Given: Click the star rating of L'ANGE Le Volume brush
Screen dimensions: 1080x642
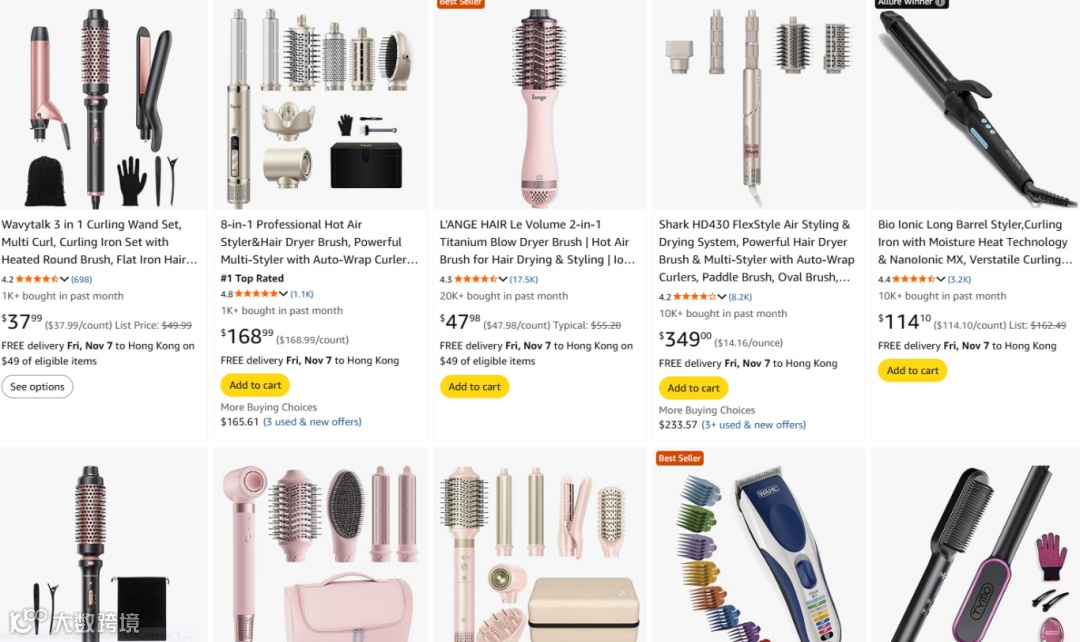Looking at the screenshot, I should tap(475, 279).
